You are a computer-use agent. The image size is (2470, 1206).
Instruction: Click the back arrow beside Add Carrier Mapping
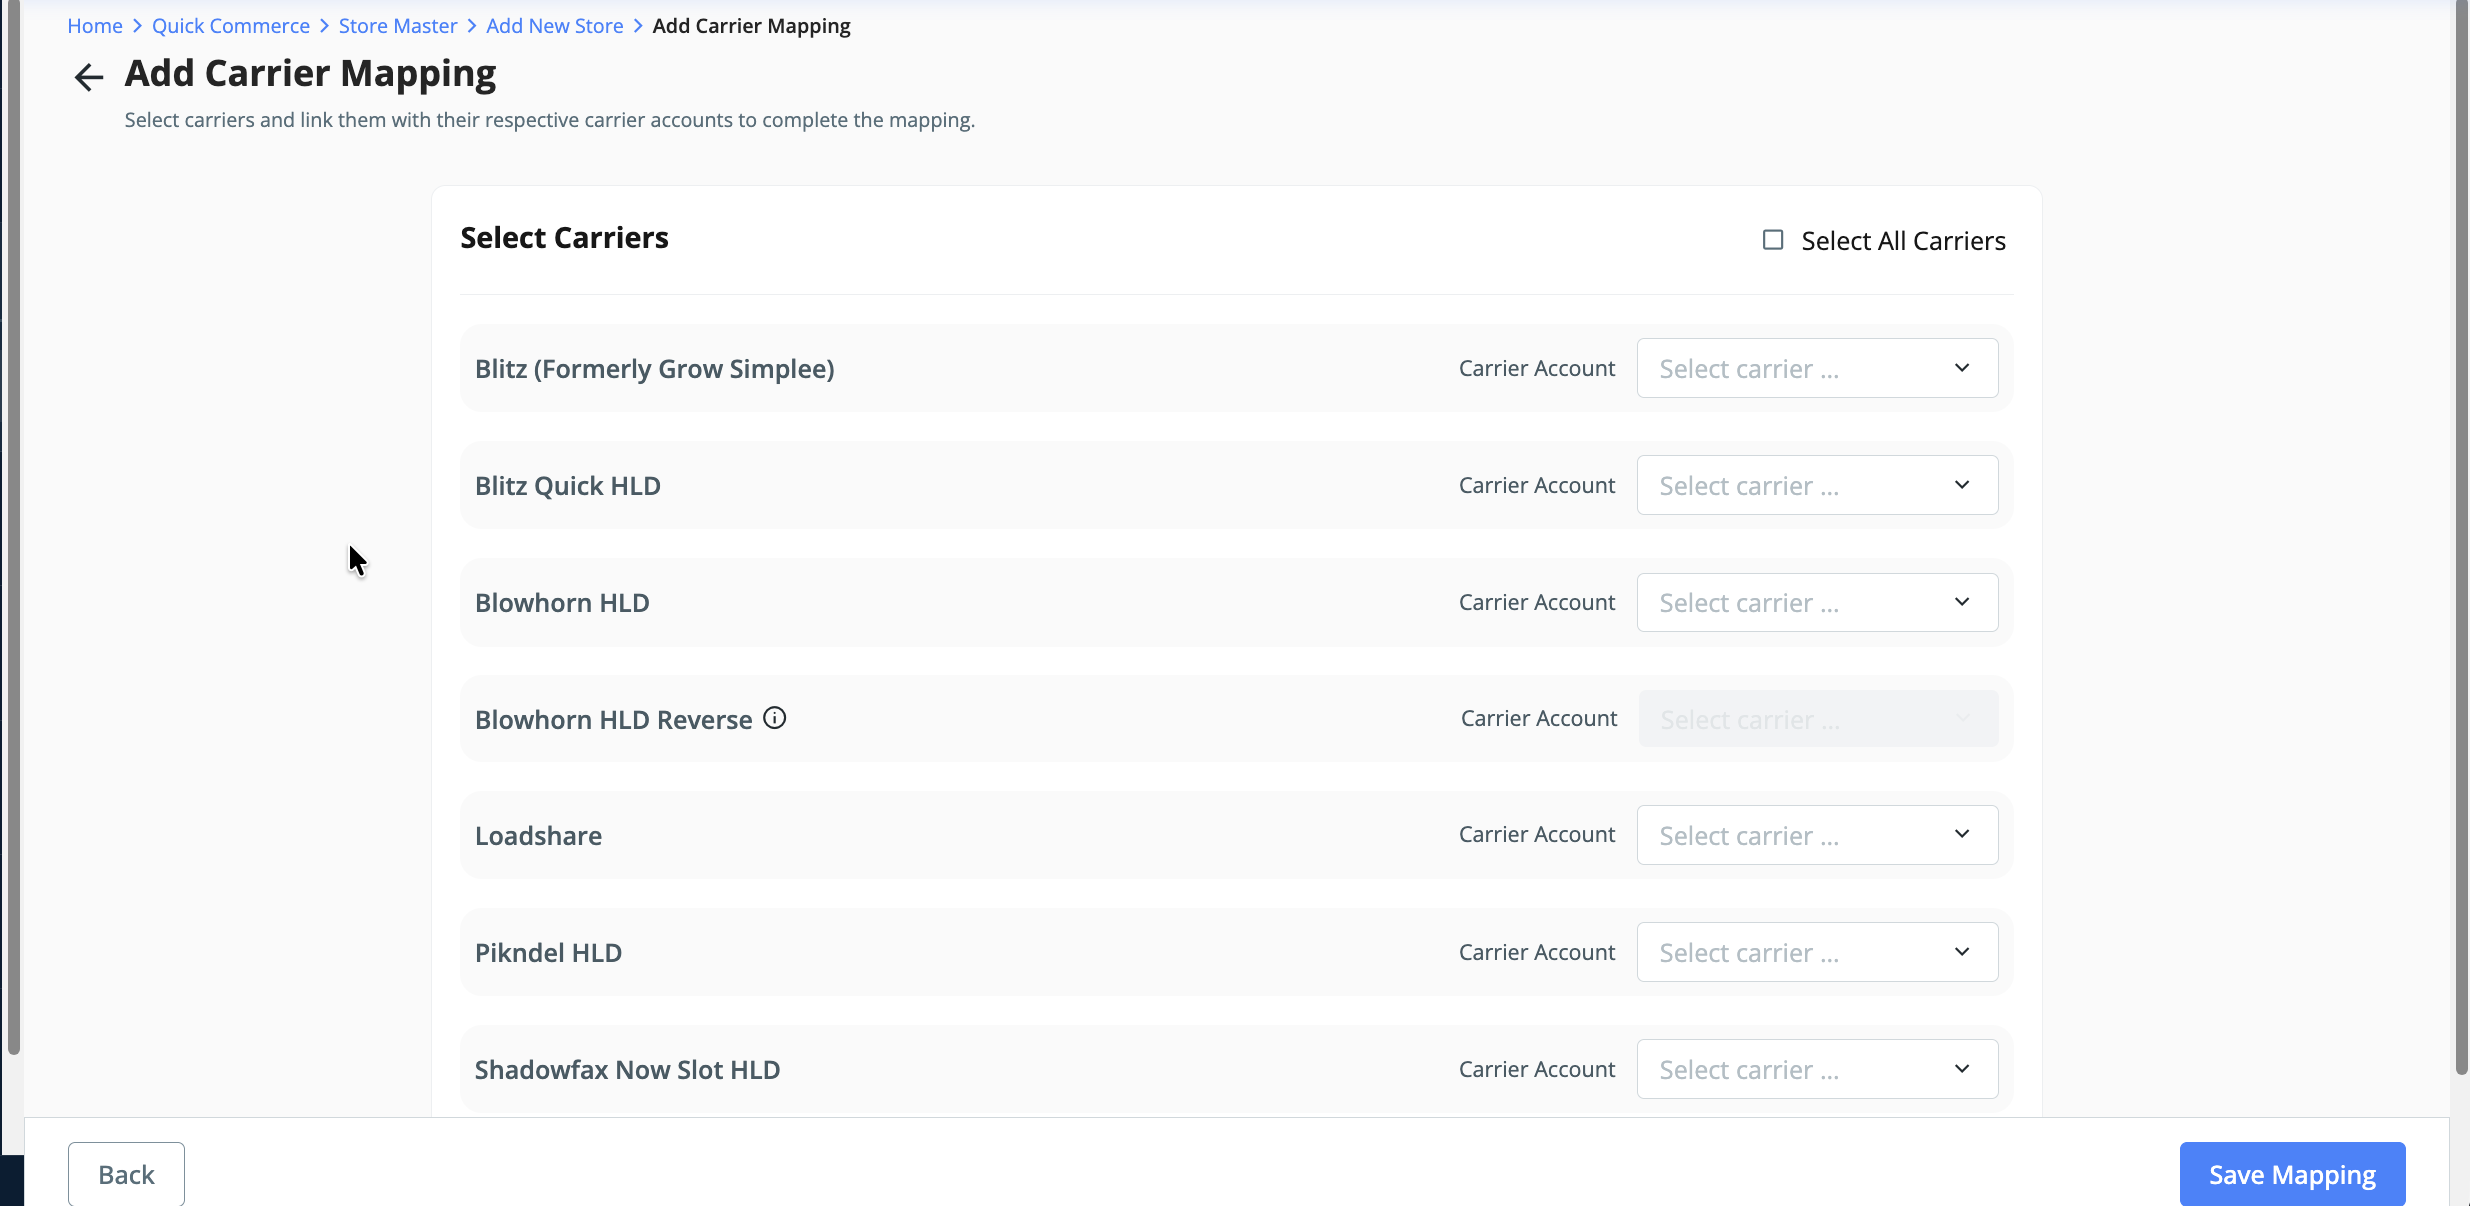coord(88,77)
